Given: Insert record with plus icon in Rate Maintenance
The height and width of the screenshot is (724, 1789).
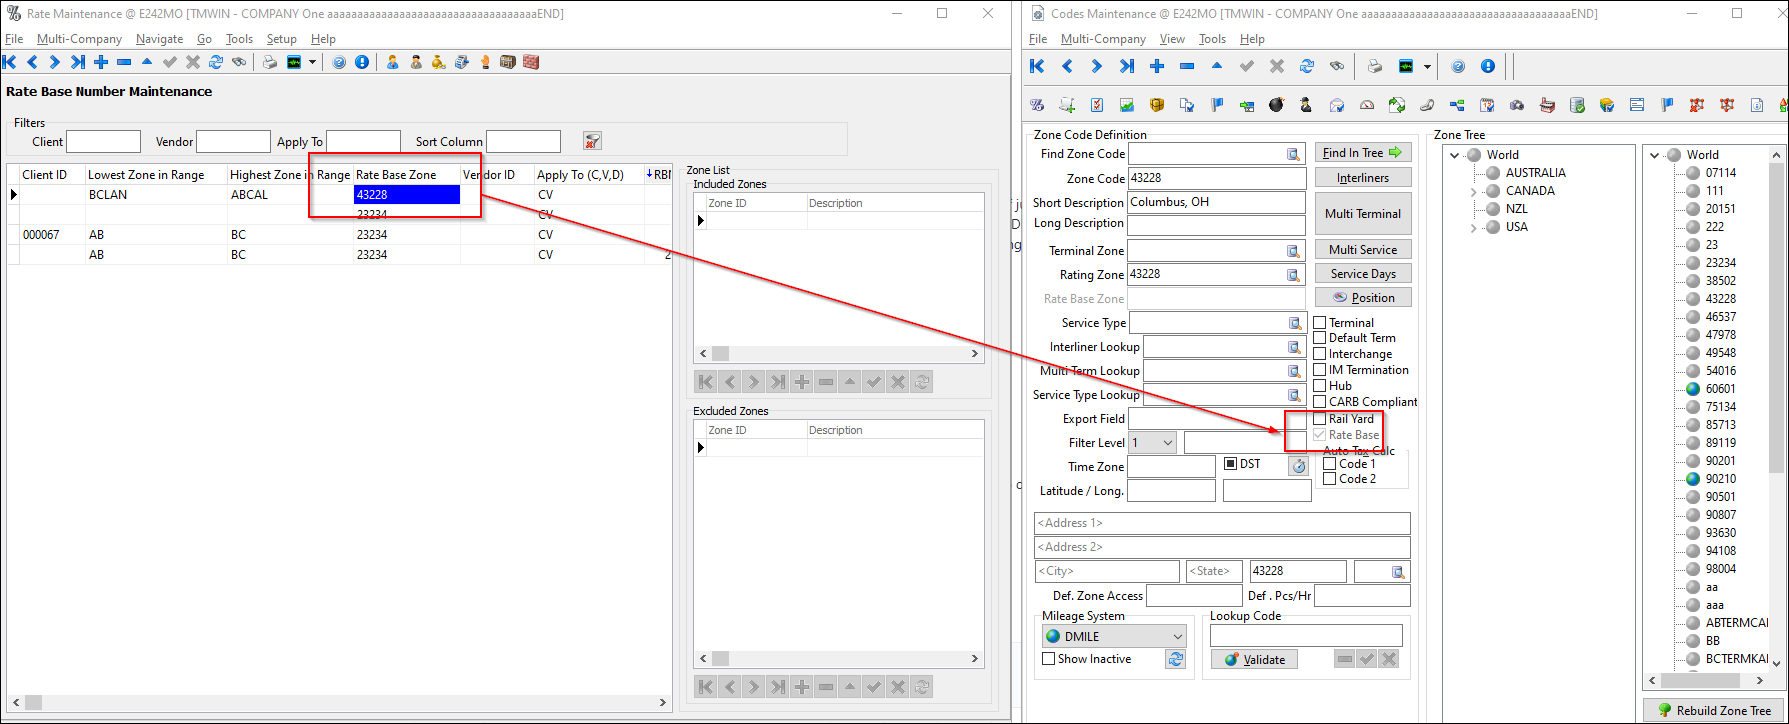Looking at the screenshot, I should [101, 62].
